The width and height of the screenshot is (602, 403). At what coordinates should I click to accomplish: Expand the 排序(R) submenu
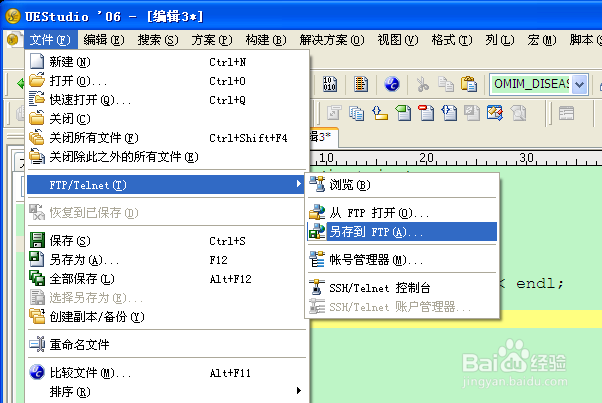[x=165, y=391]
